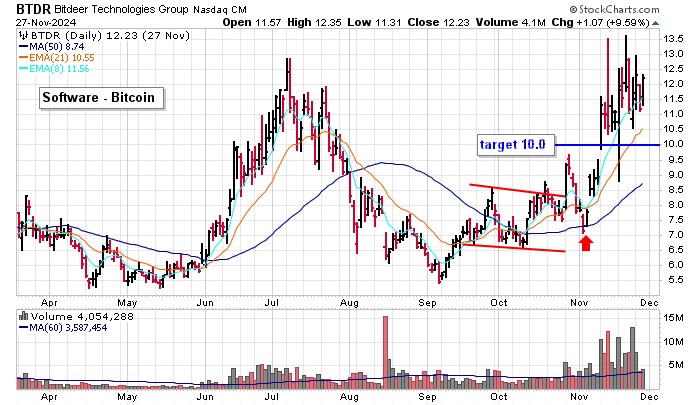Click the Volume 4.1M header value
This screenshot has width=700, height=405.
tap(511, 22)
